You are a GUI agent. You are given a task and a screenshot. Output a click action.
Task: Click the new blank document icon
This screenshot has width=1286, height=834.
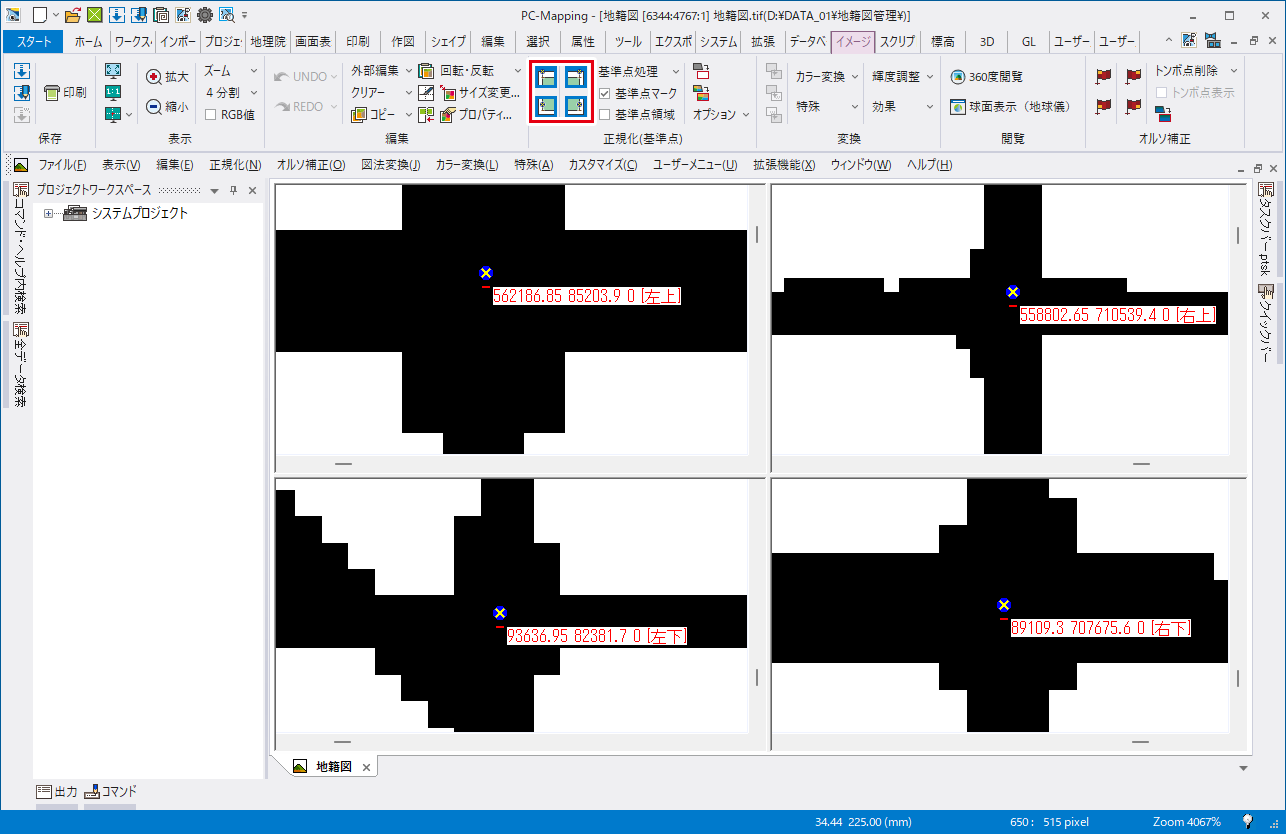click(39, 15)
